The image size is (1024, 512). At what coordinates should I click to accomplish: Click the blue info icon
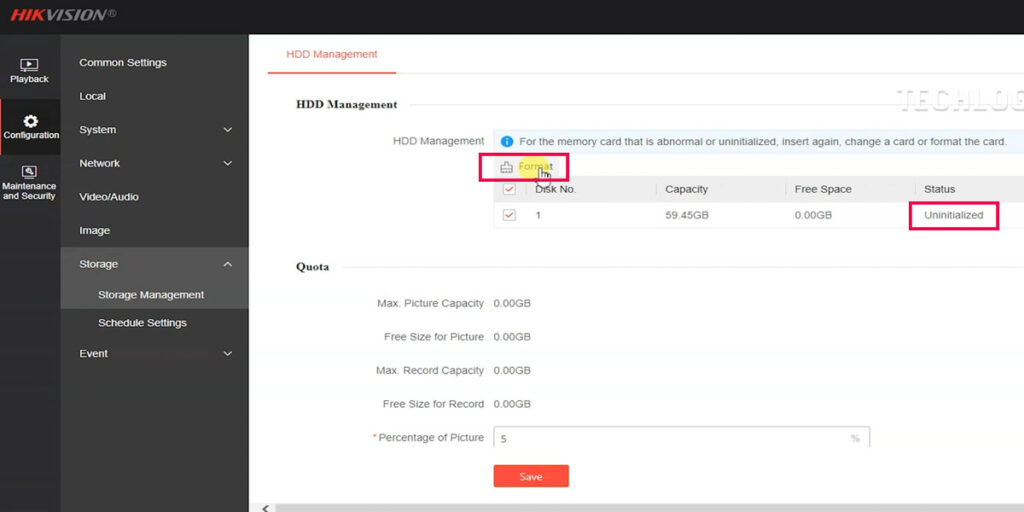[506, 142]
